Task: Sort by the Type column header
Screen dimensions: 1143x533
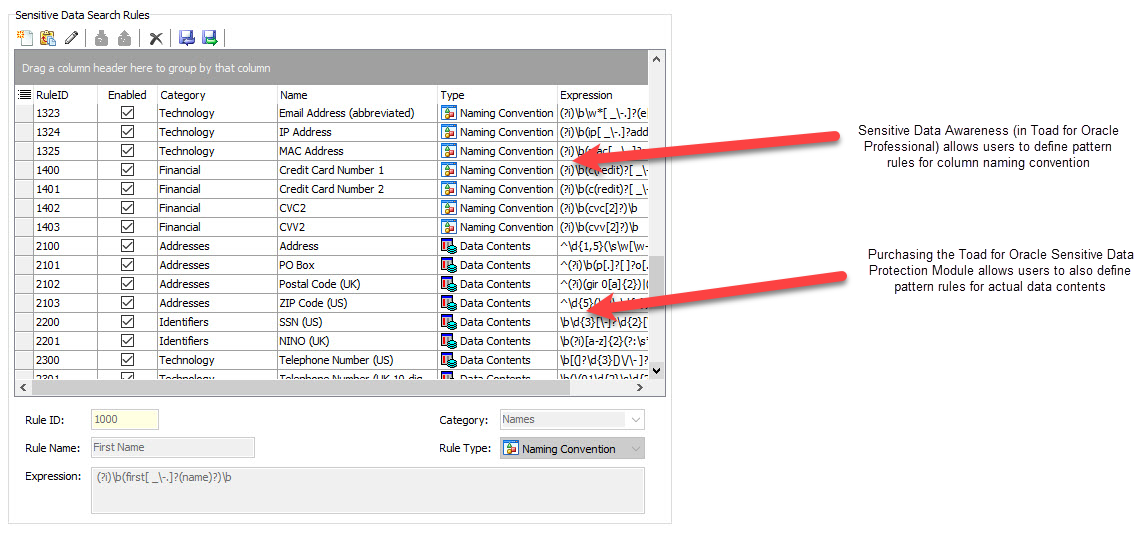Action: tap(497, 95)
